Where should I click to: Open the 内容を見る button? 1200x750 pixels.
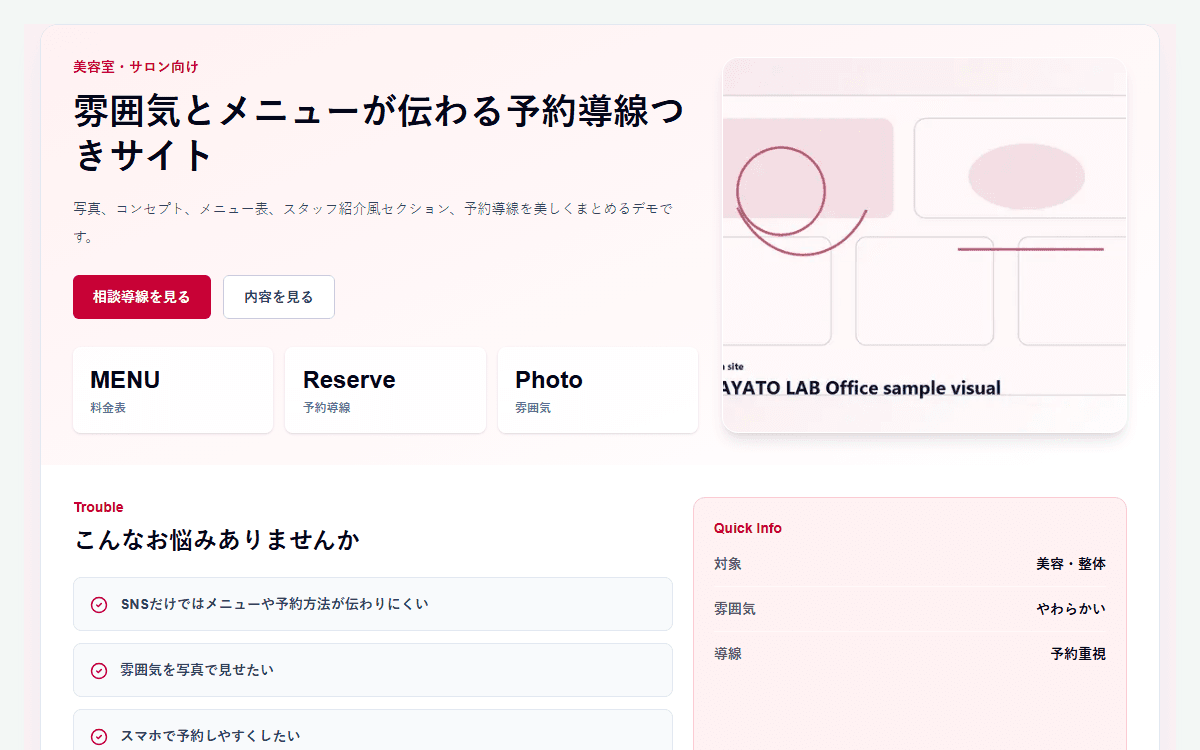[x=279, y=297]
